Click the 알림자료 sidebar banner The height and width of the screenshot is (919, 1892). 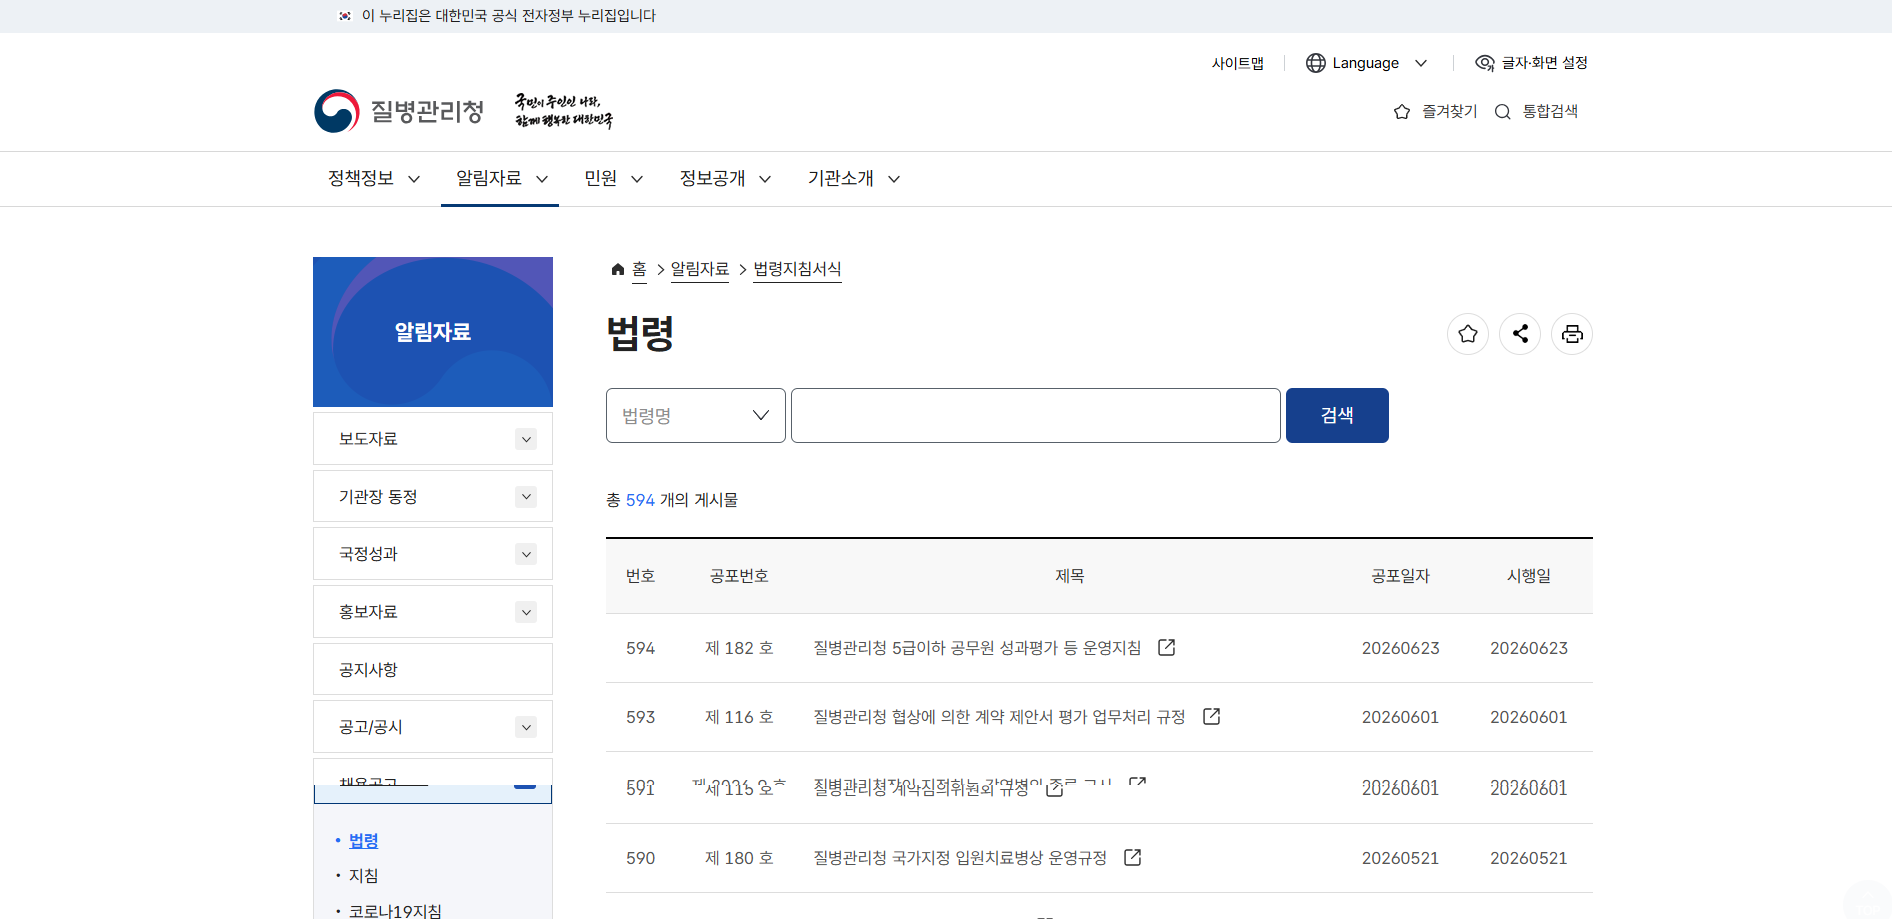433,332
